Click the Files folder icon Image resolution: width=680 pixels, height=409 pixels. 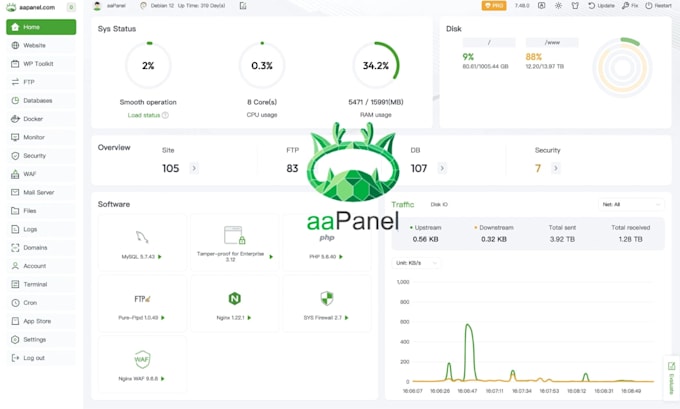pos(15,211)
